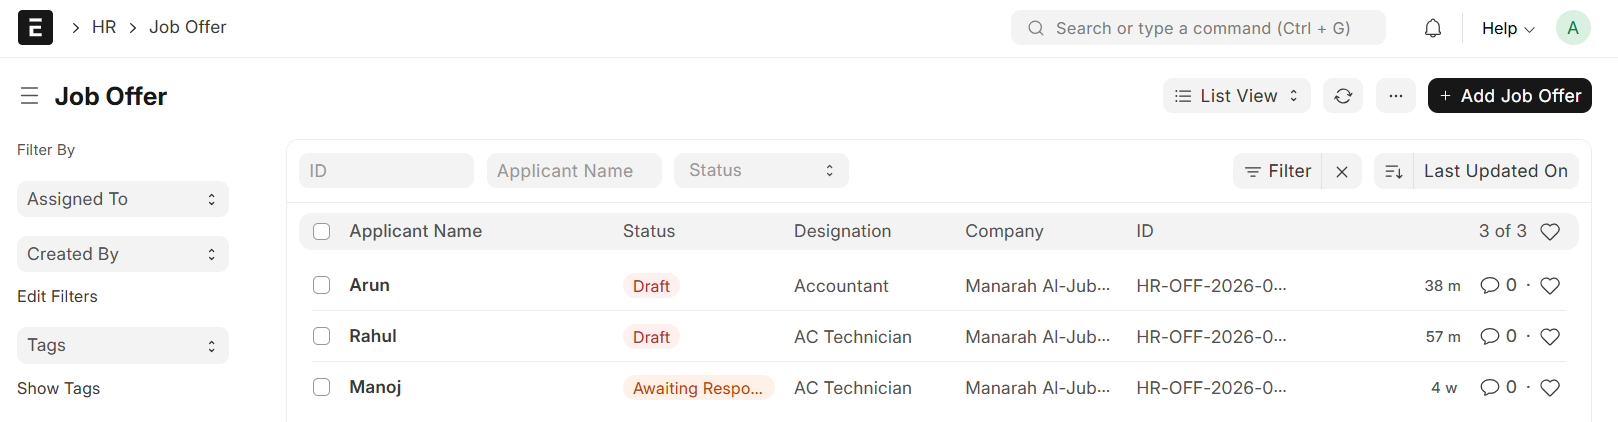This screenshot has height=422, width=1618.
Task: Open the three-dots more options menu
Action: 1395,96
